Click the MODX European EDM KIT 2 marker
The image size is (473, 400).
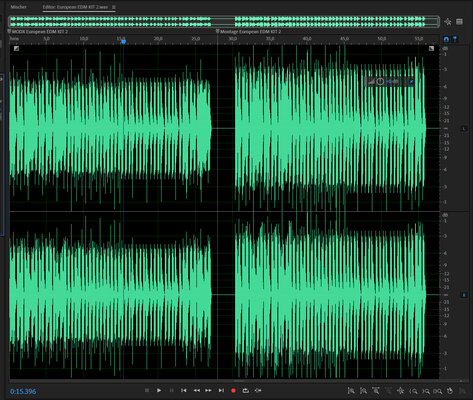pos(39,32)
